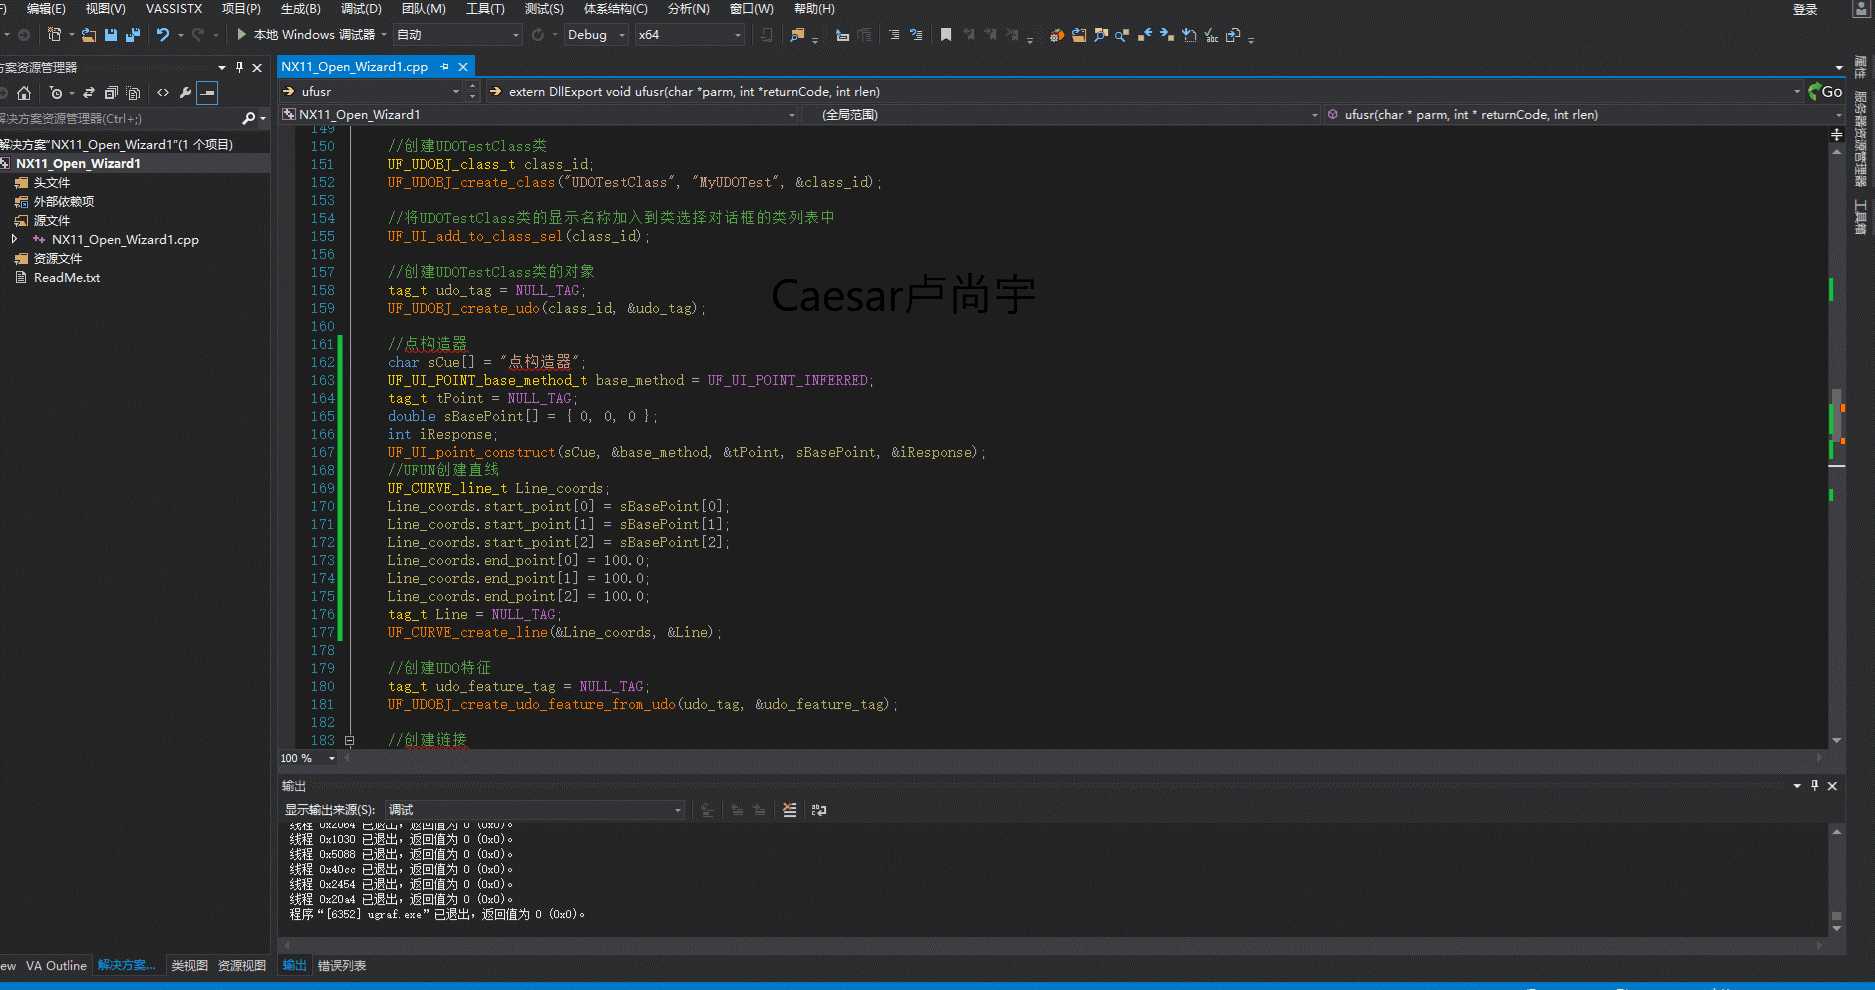The width and height of the screenshot is (1875, 990).
Task: Clear all text in the output panel
Action: [x=790, y=810]
